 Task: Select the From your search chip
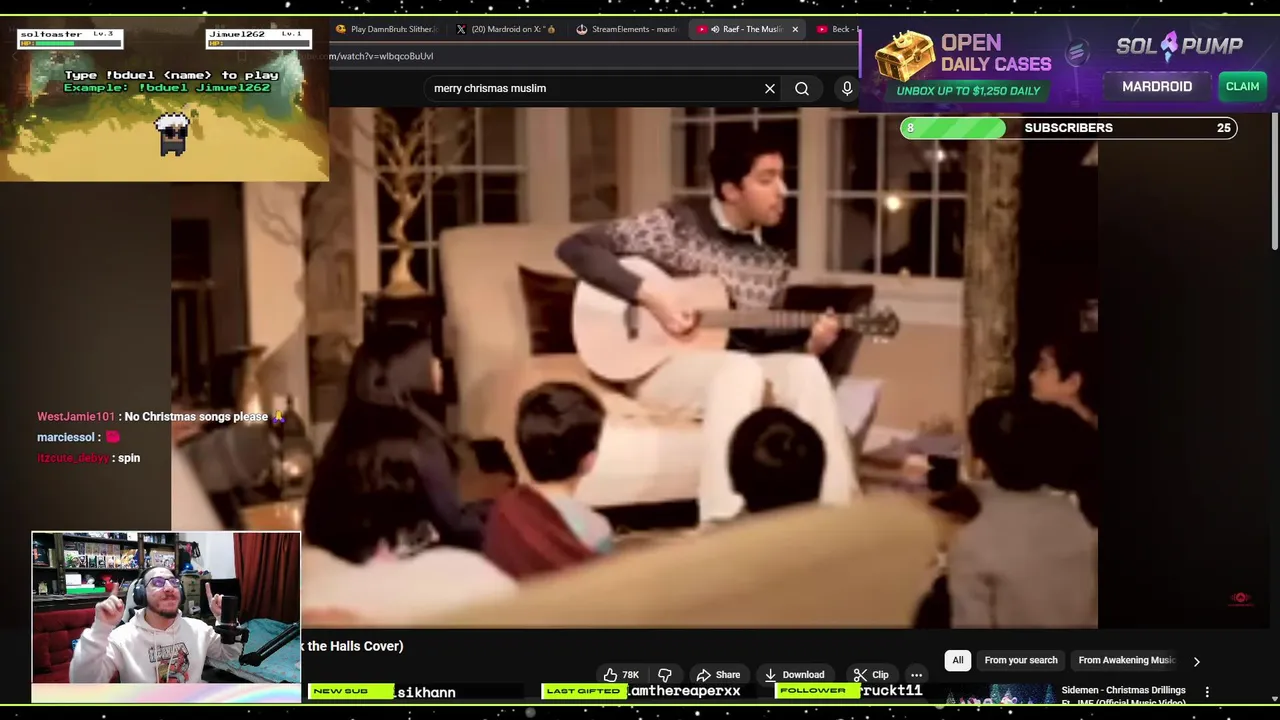point(1021,660)
